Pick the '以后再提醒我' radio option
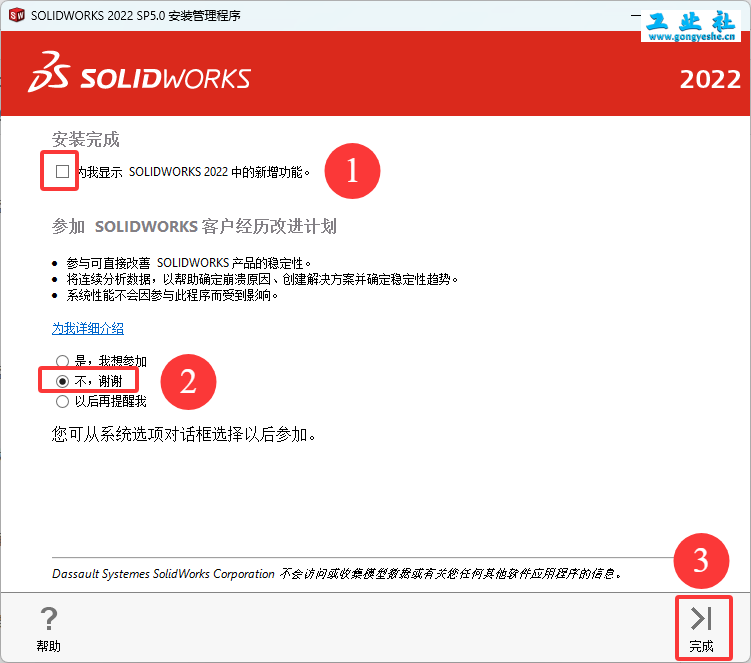Image resolution: width=751 pixels, height=663 pixels. tap(62, 401)
